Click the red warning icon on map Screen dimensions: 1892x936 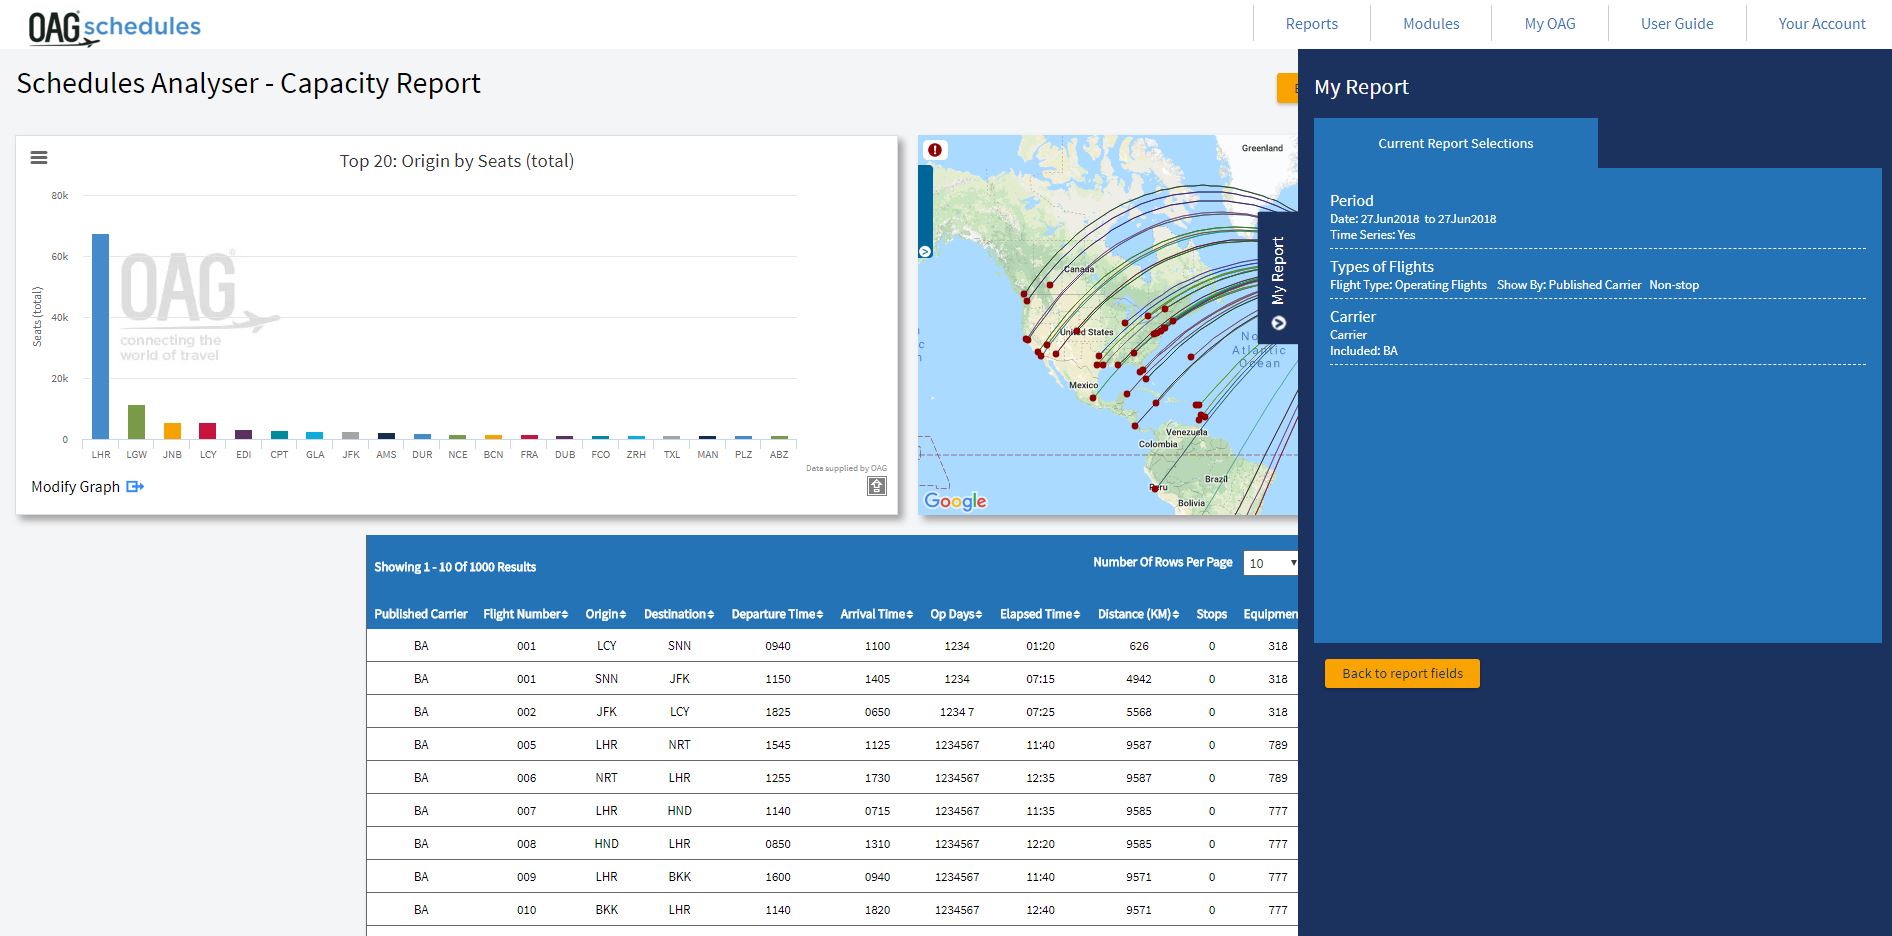(x=934, y=150)
